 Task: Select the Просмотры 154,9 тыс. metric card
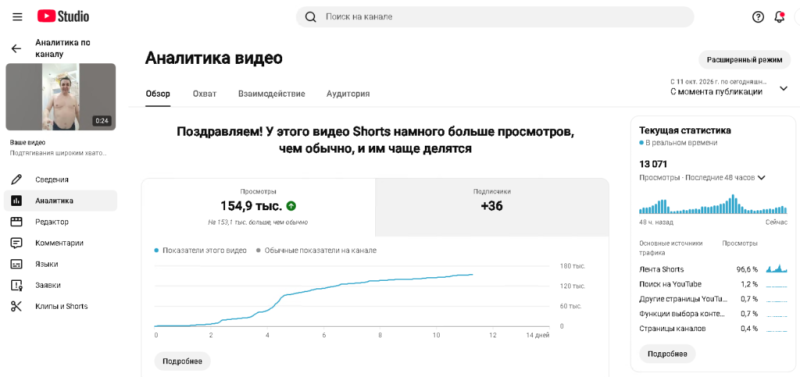coord(258,207)
